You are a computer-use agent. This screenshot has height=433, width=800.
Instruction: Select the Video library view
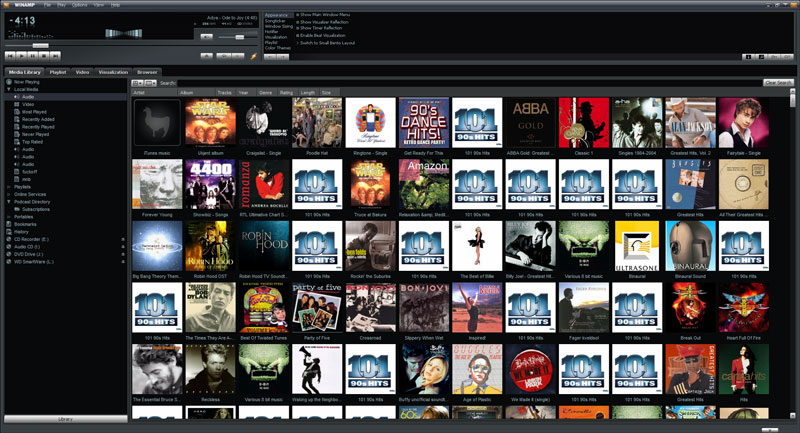point(28,104)
